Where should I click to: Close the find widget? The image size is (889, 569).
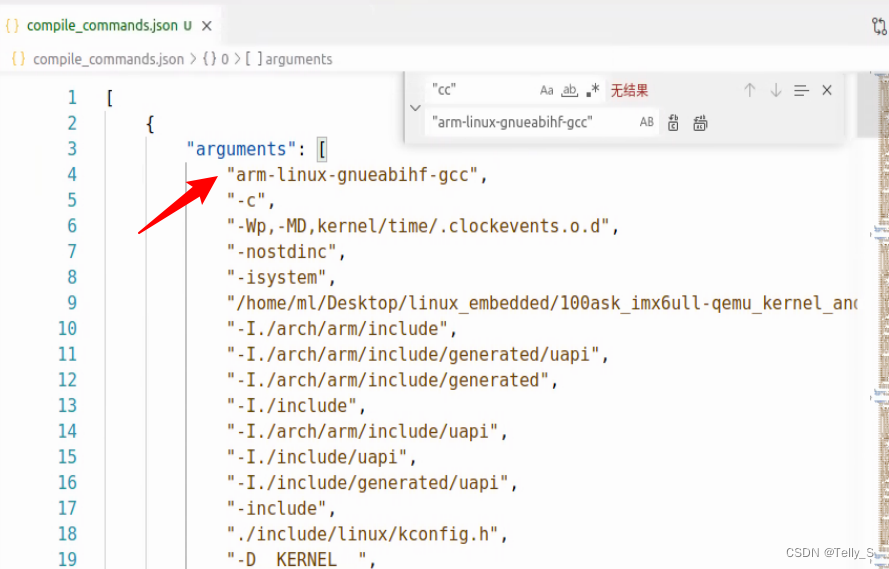pos(827,90)
